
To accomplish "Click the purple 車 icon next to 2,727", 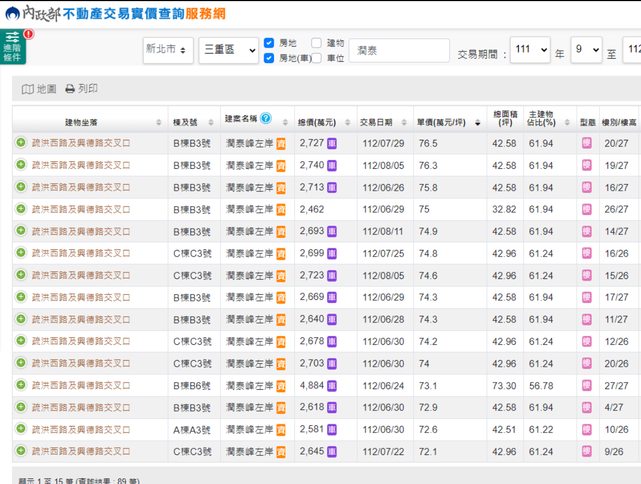I will (x=332, y=144).
